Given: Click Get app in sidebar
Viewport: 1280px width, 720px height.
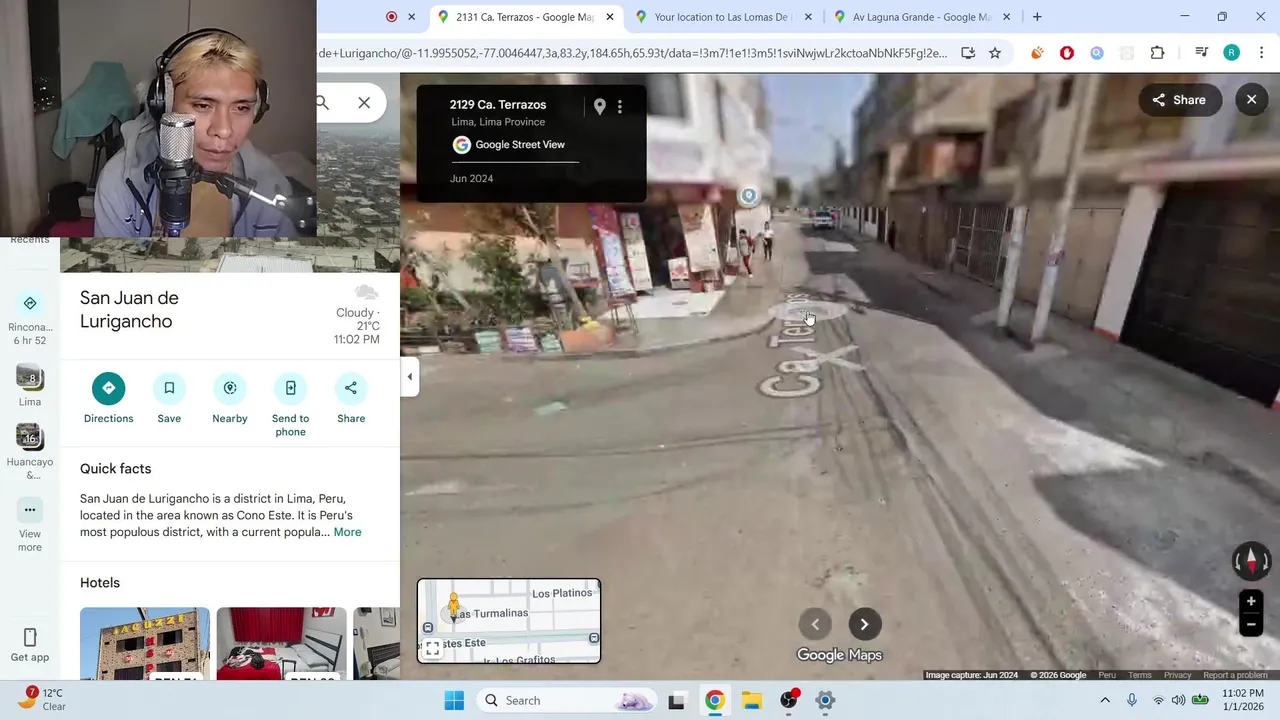Looking at the screenshot, I should [x=30, y=645].
